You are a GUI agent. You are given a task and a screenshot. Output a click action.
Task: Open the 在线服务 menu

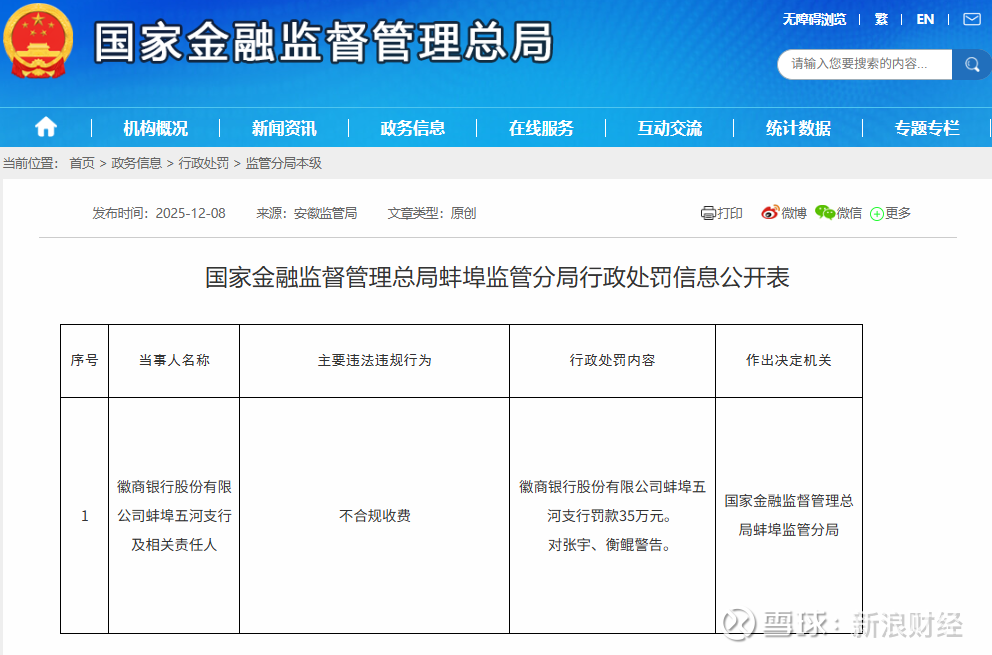[541, 128]
